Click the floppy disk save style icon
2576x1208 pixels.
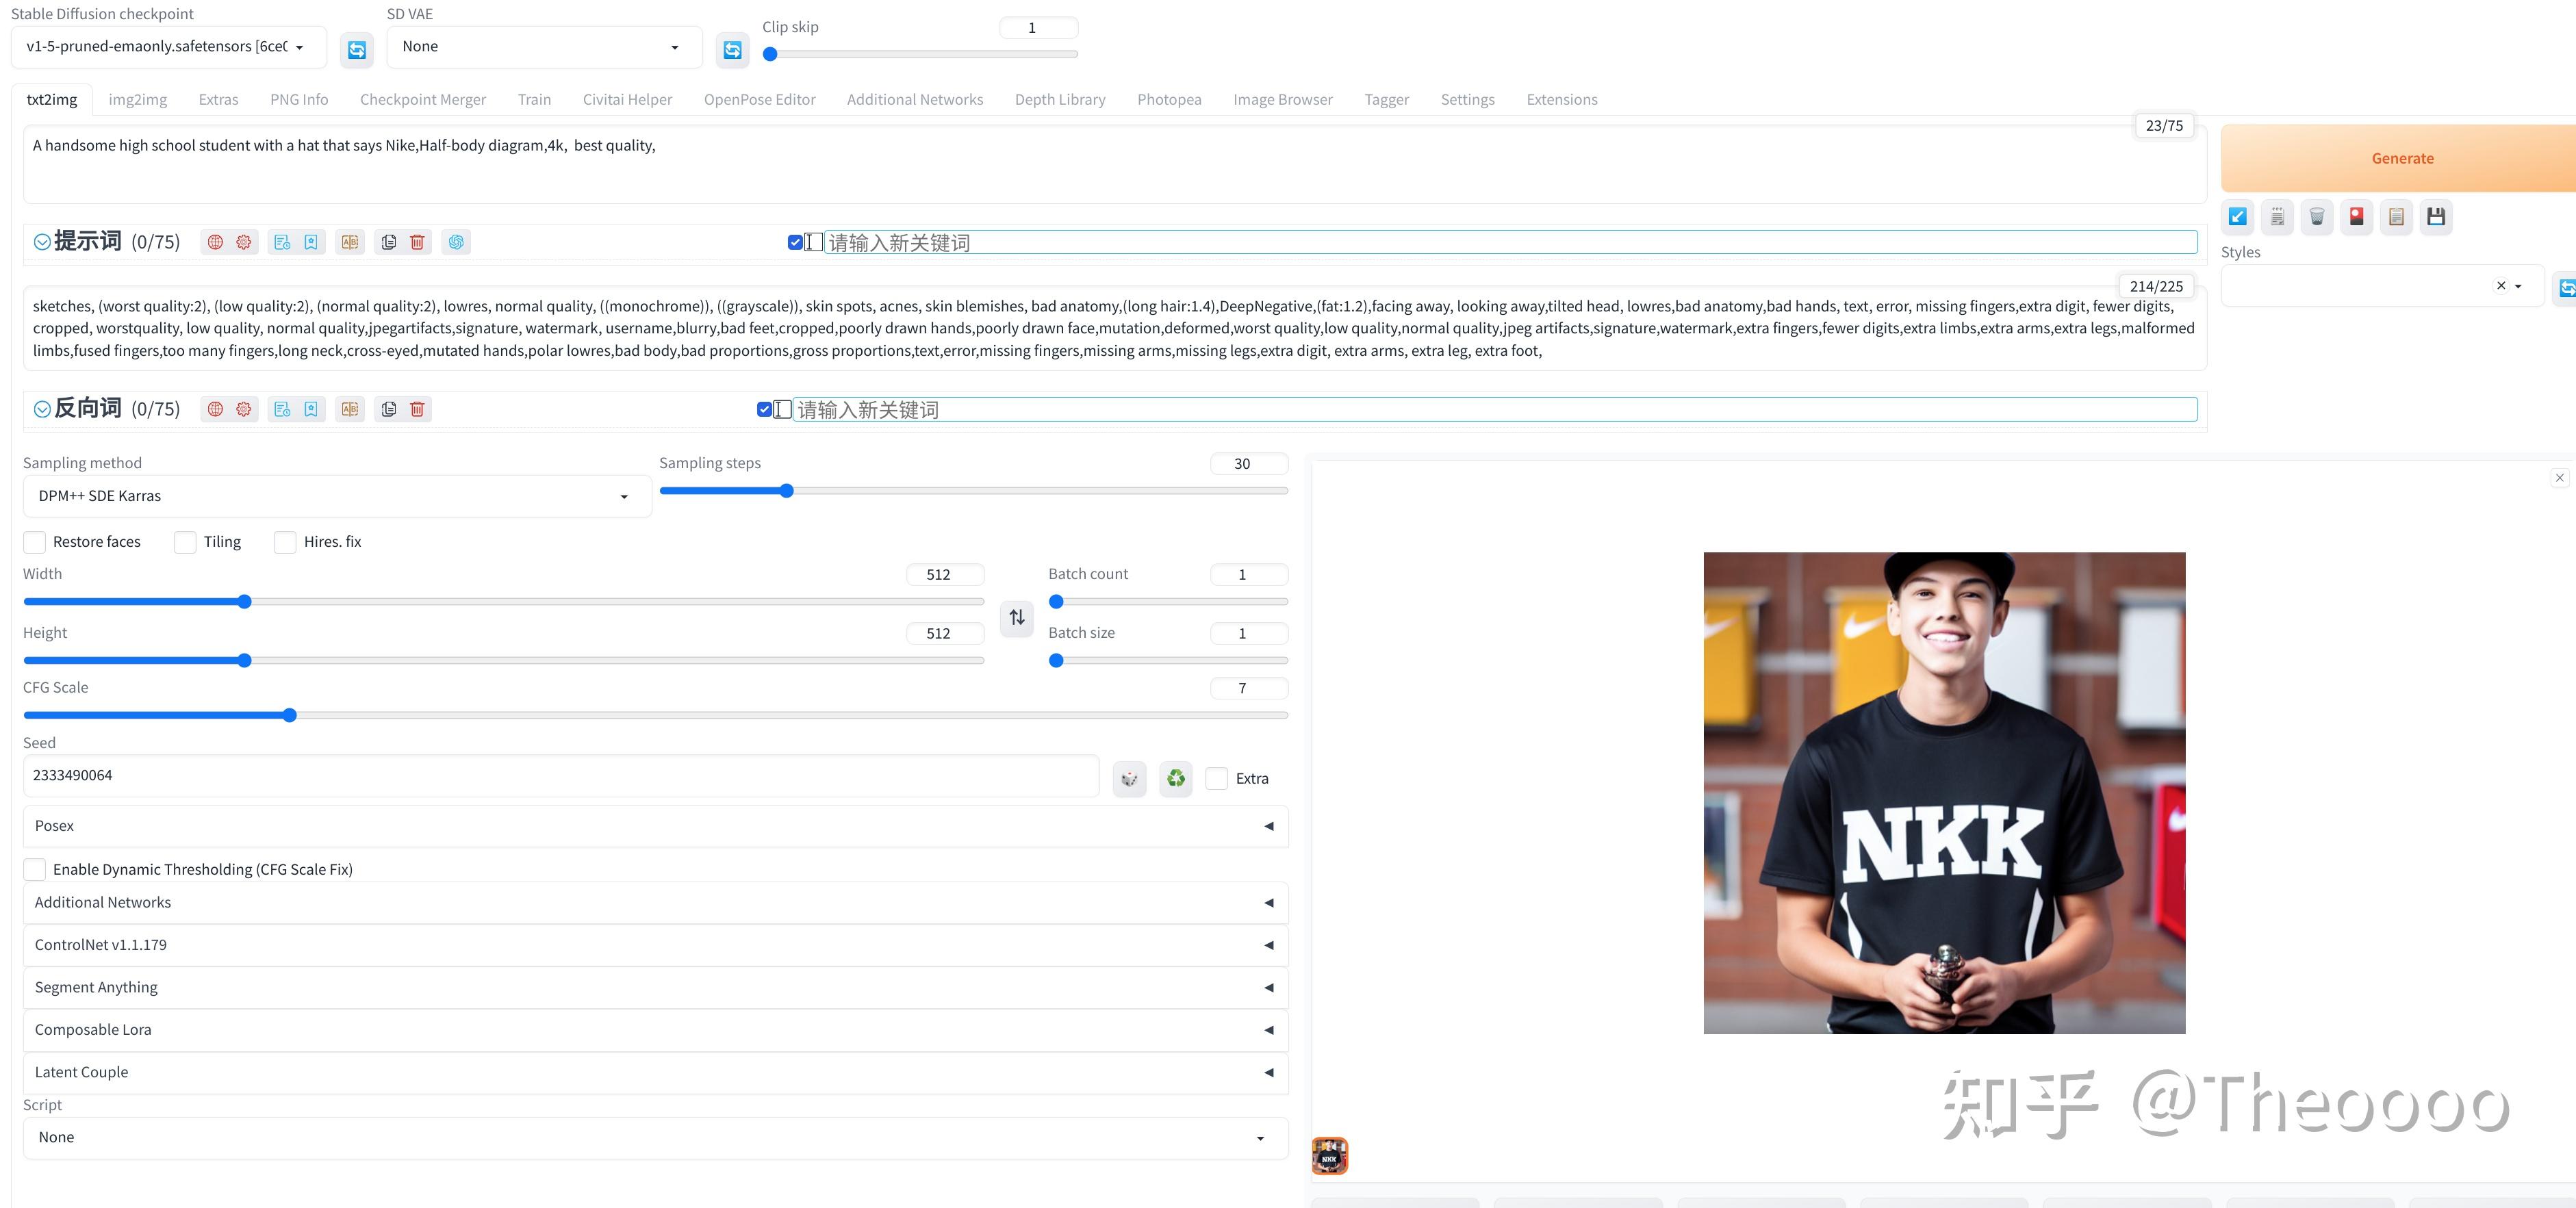coord(2436,217)
